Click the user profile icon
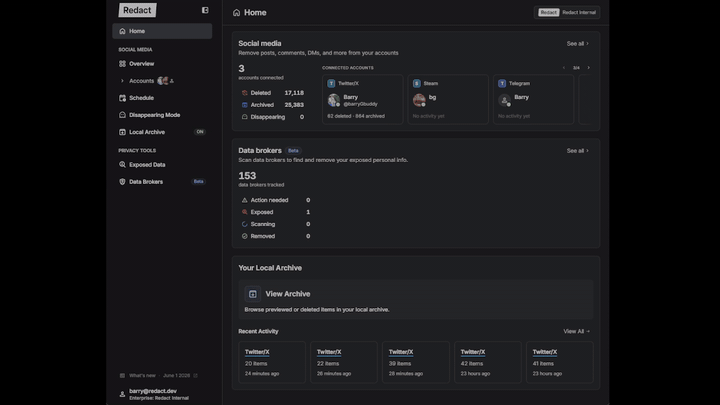720x405 pixels. 122,394
